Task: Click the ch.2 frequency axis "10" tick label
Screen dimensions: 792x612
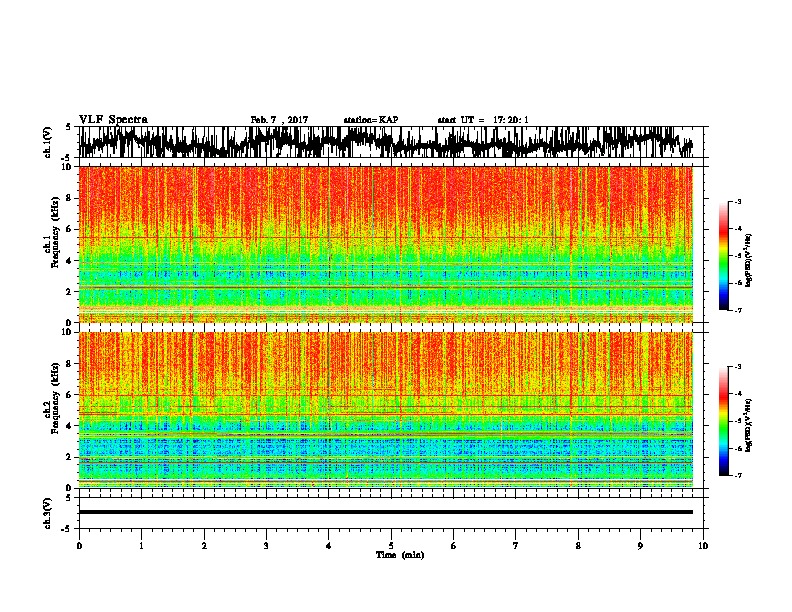Action: coord(68,332)
